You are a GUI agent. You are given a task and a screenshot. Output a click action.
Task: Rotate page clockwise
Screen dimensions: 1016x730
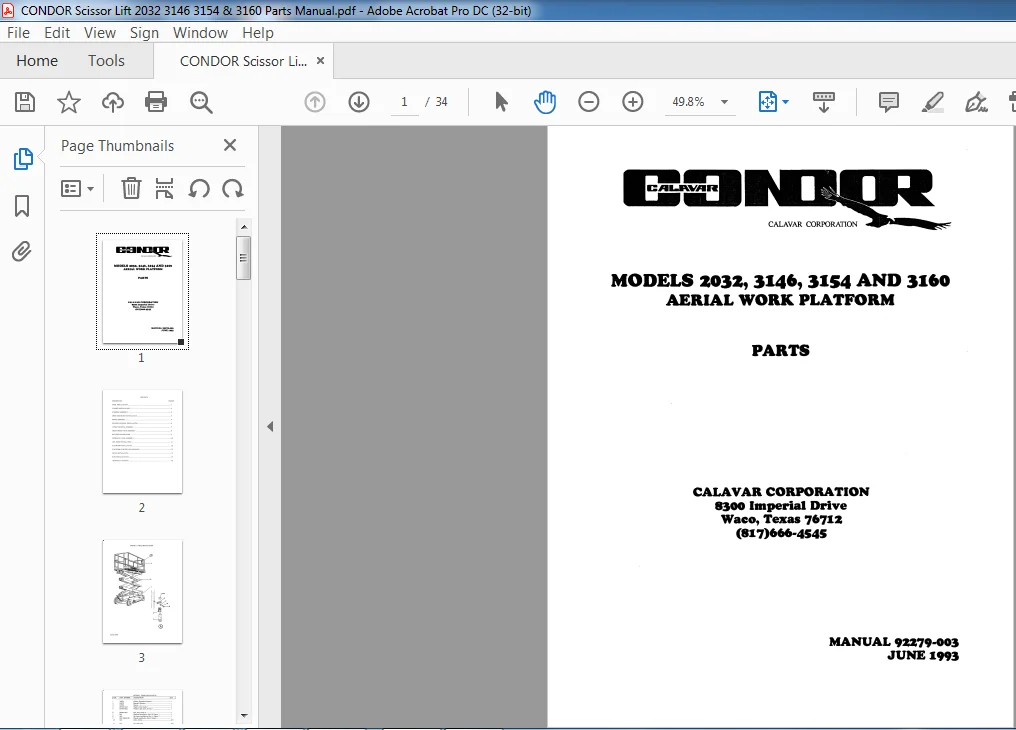pos(233,188)
